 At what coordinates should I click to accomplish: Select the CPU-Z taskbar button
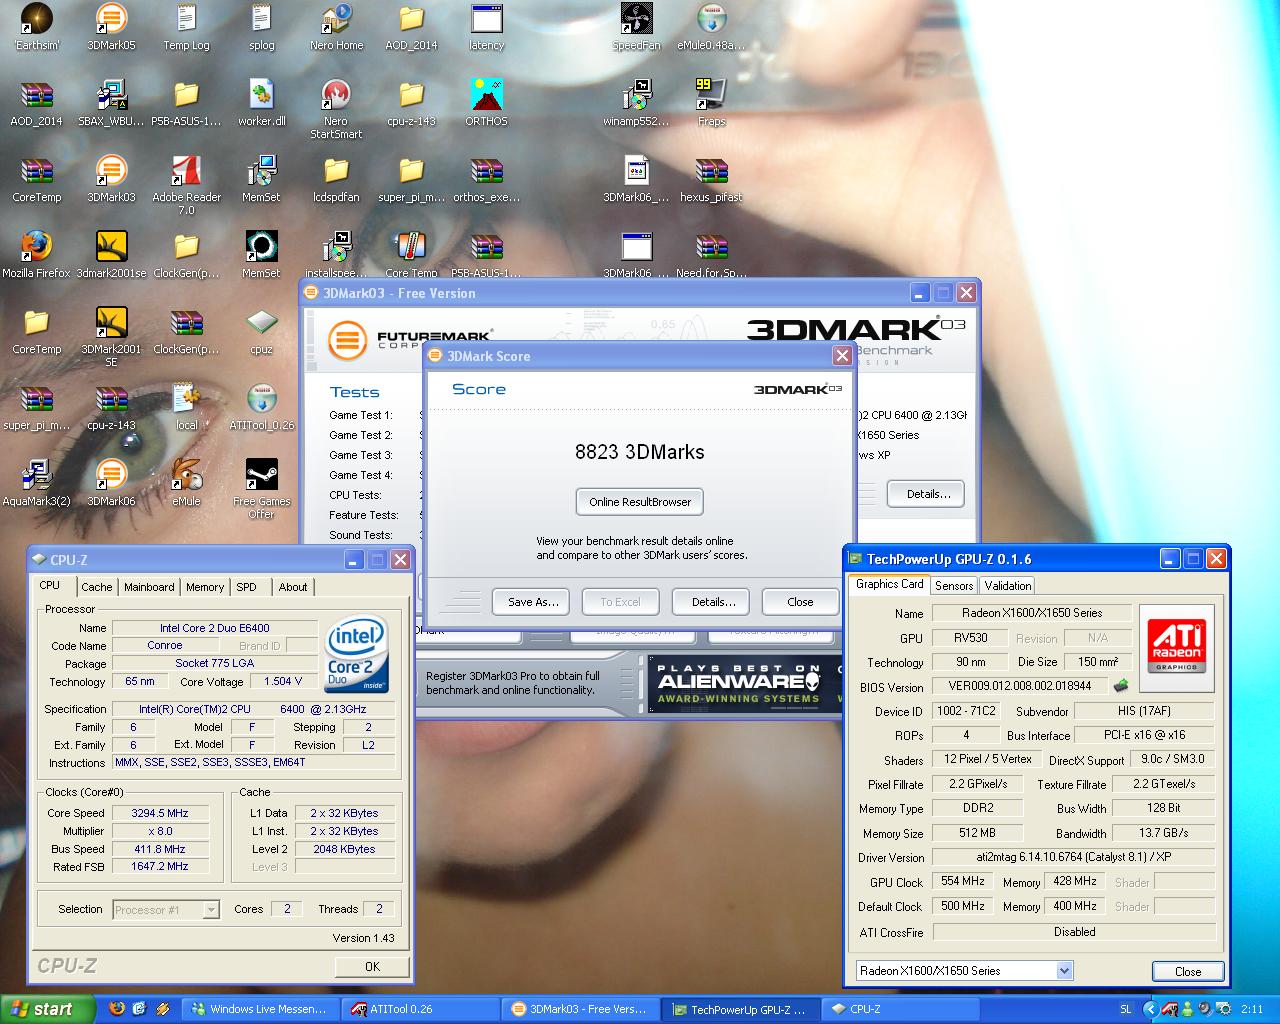(900, 1009)
